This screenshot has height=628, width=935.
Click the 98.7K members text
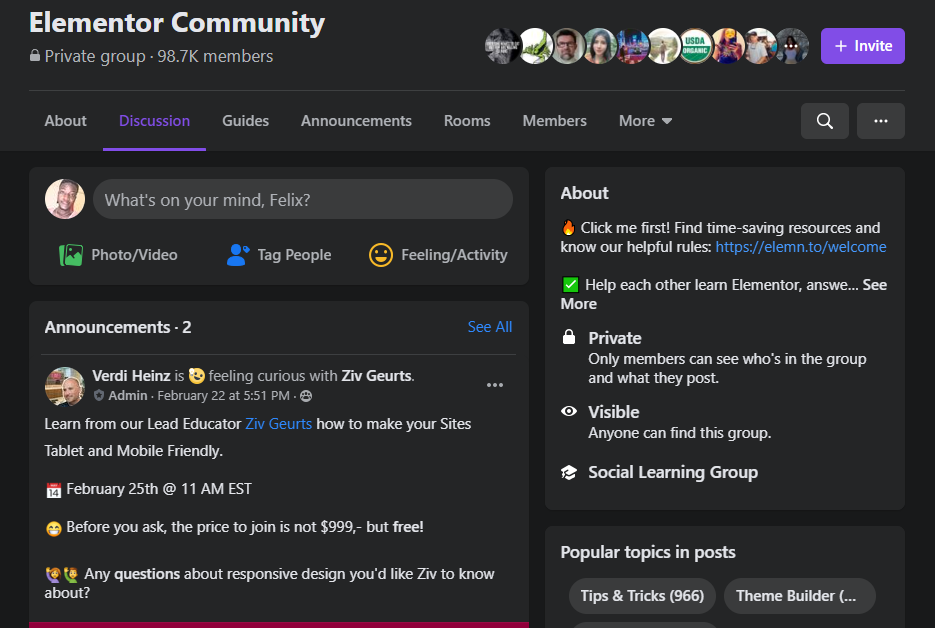click(215, 56)
